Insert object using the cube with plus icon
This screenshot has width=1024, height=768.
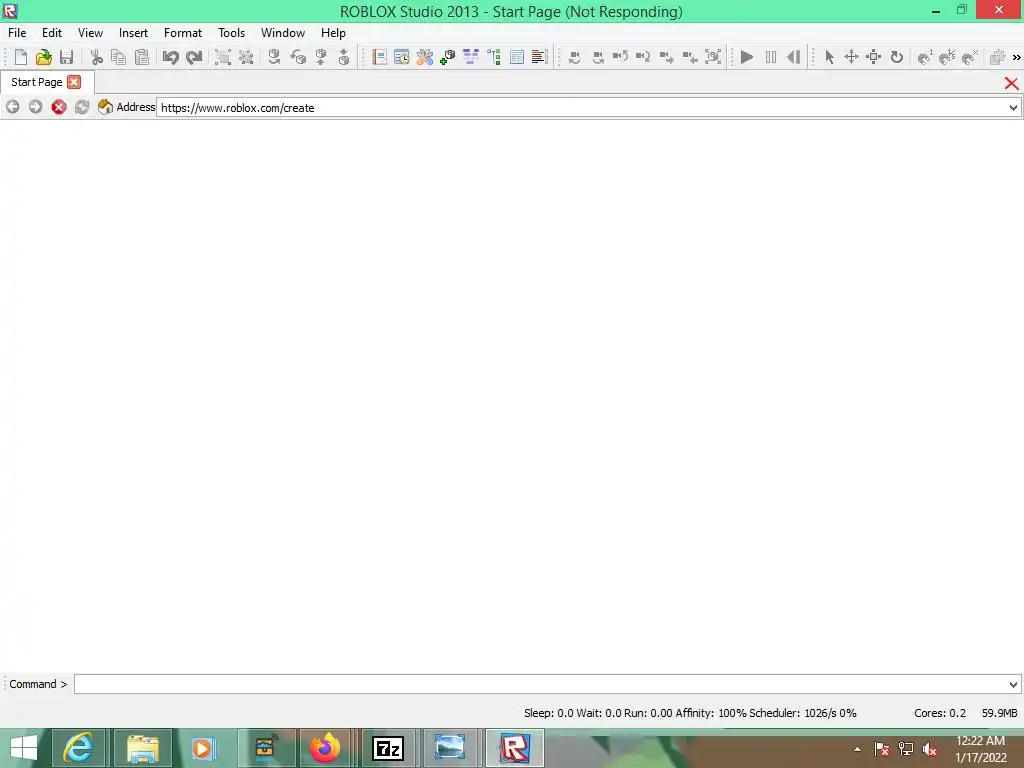click(447, 57)
